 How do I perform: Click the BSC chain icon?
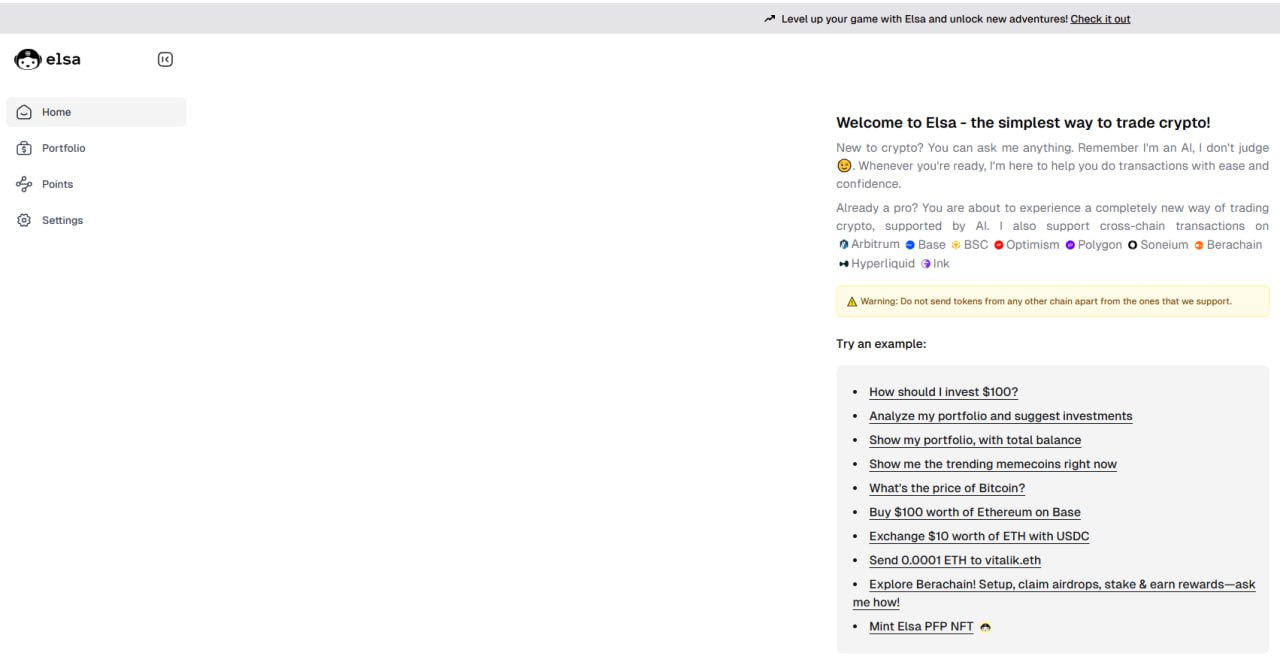tap(956, 245)
